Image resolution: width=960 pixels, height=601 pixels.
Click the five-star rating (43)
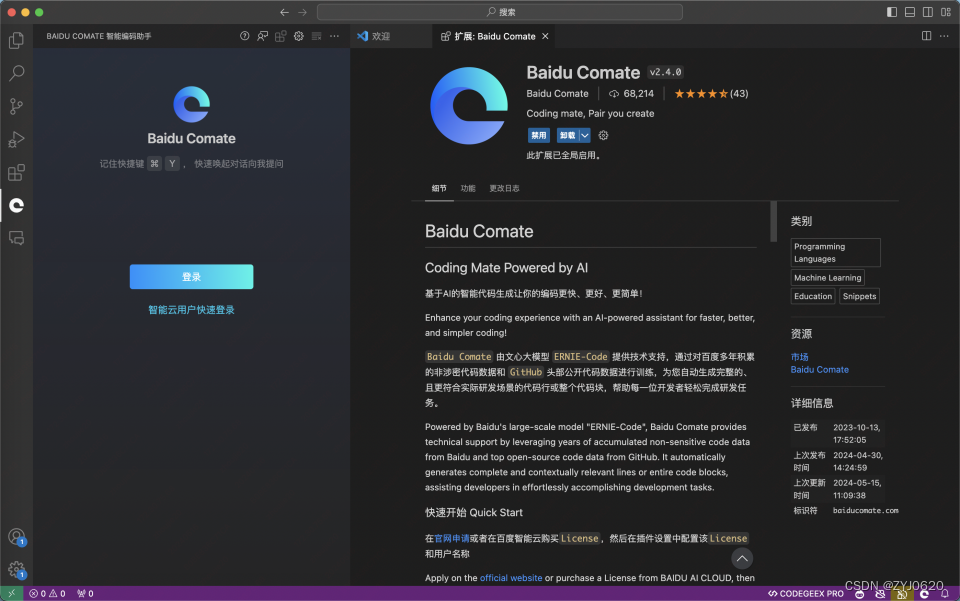pos(711,94)
